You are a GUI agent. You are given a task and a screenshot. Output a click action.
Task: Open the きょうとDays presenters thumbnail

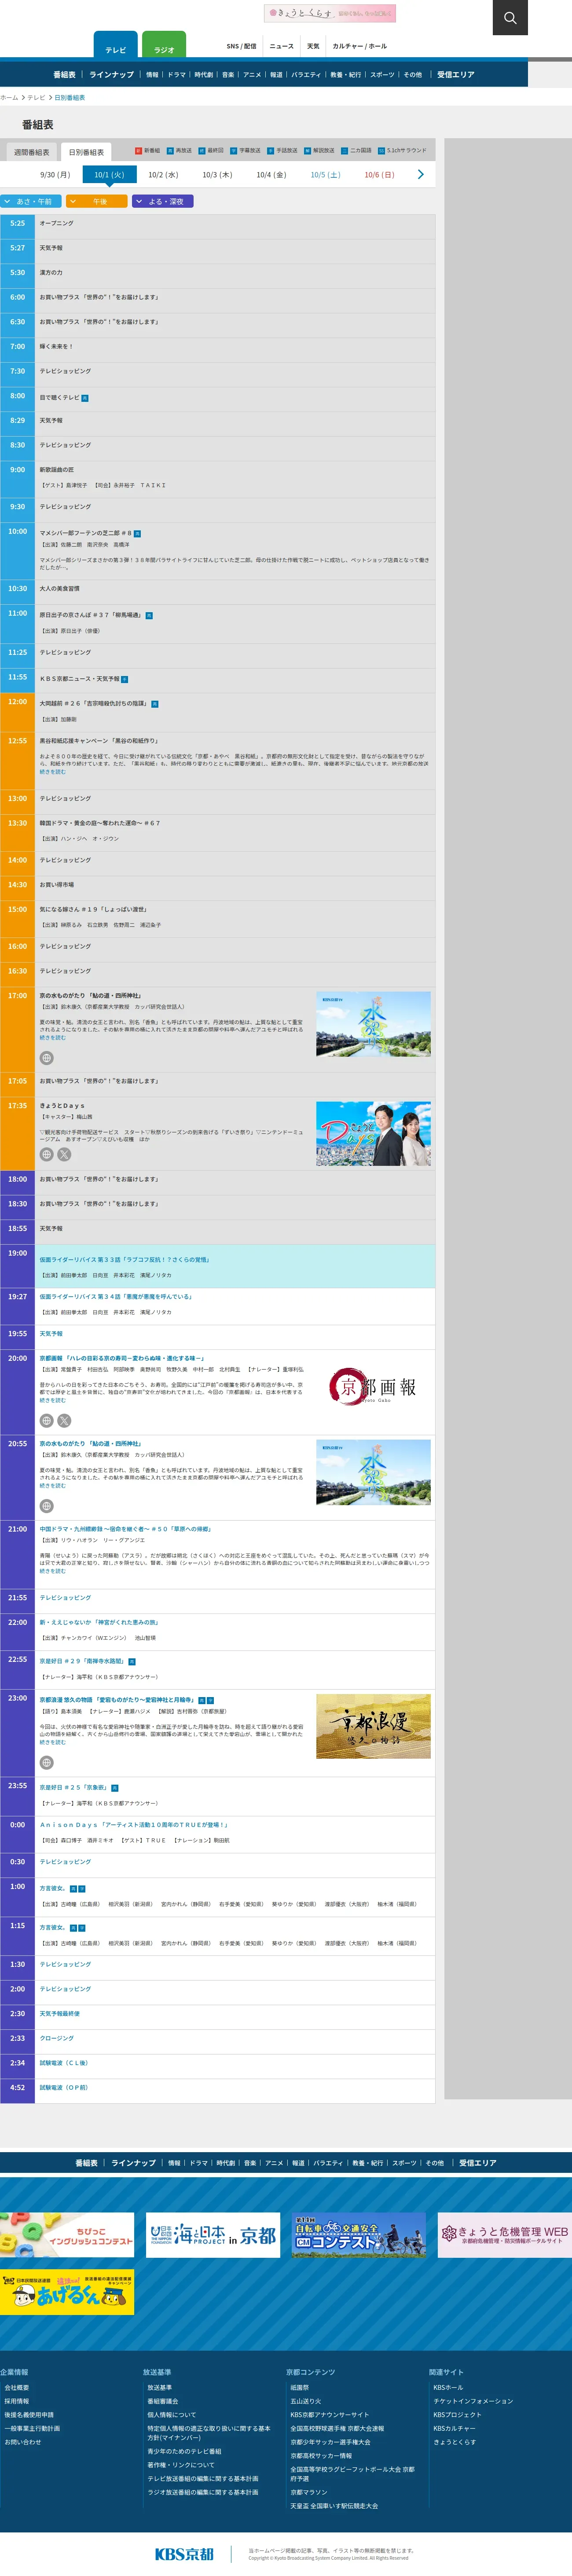(373, 1134)
